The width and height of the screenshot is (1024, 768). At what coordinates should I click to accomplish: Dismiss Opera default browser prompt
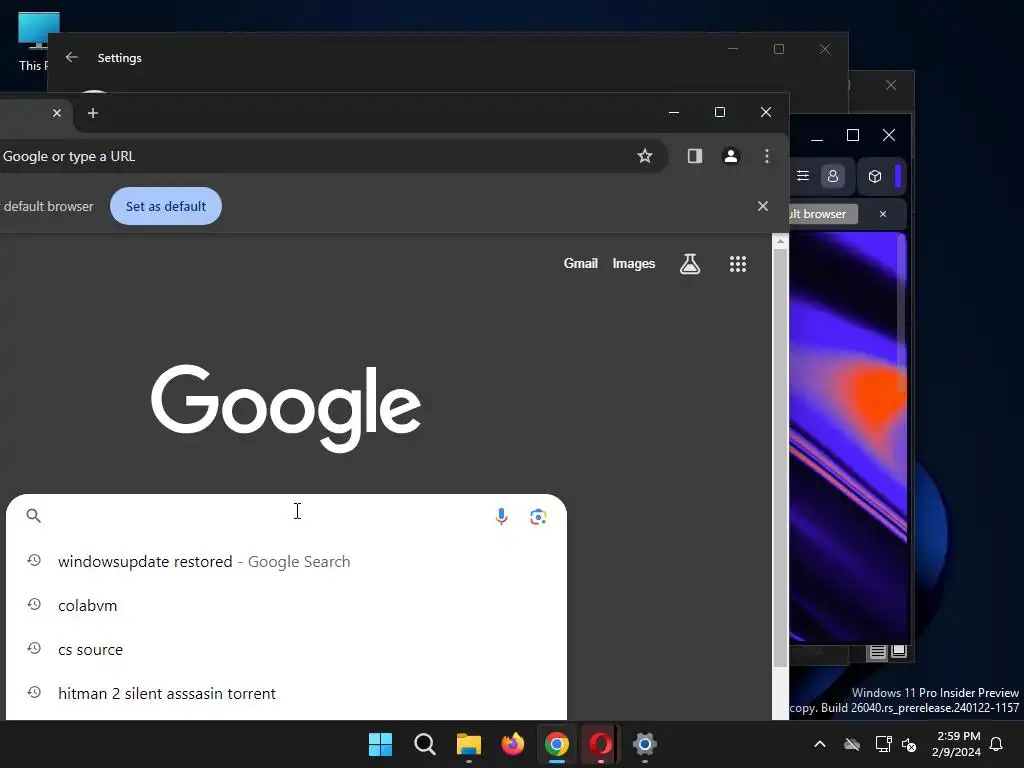coord(883,214)
